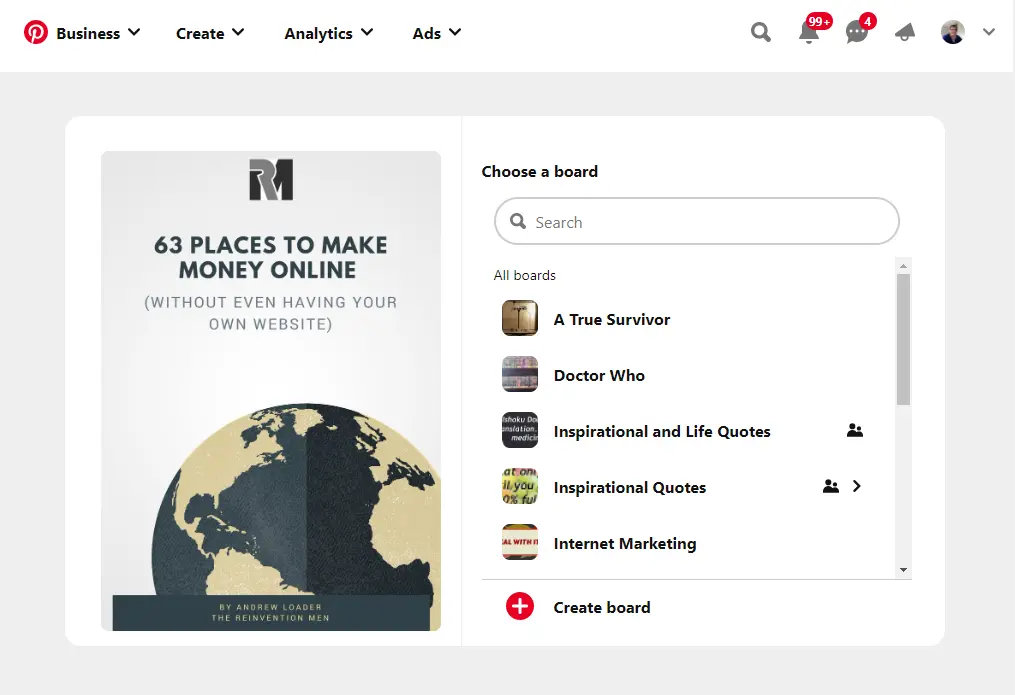
Task: Open the Analytics menu
Action: click(328, 33)
